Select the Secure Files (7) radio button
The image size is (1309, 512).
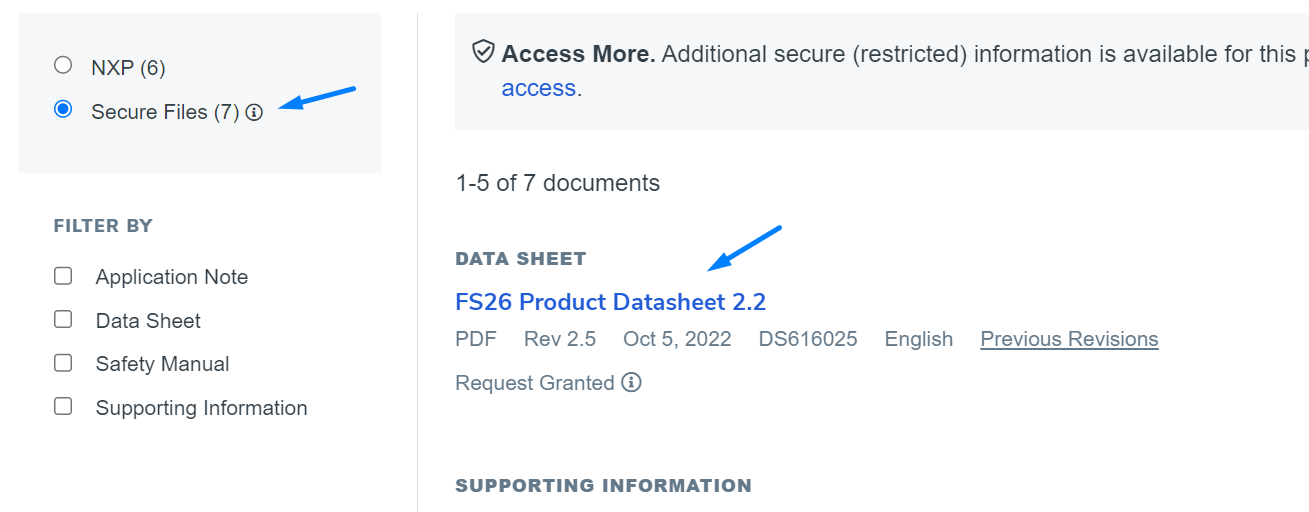tap(63, 110)
